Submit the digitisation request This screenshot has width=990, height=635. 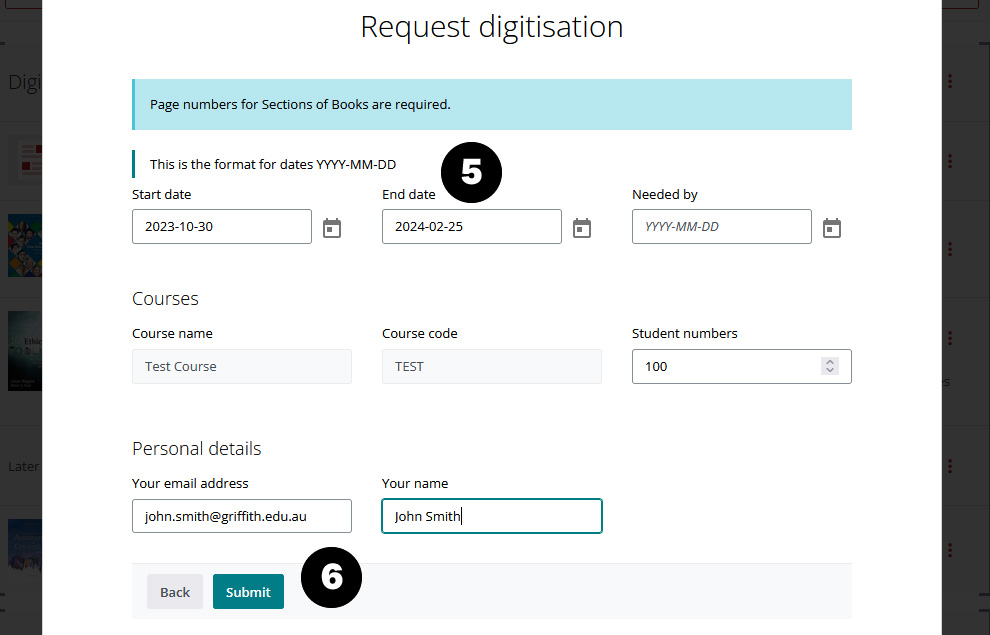pyautogui.click(x=248, y=592)
